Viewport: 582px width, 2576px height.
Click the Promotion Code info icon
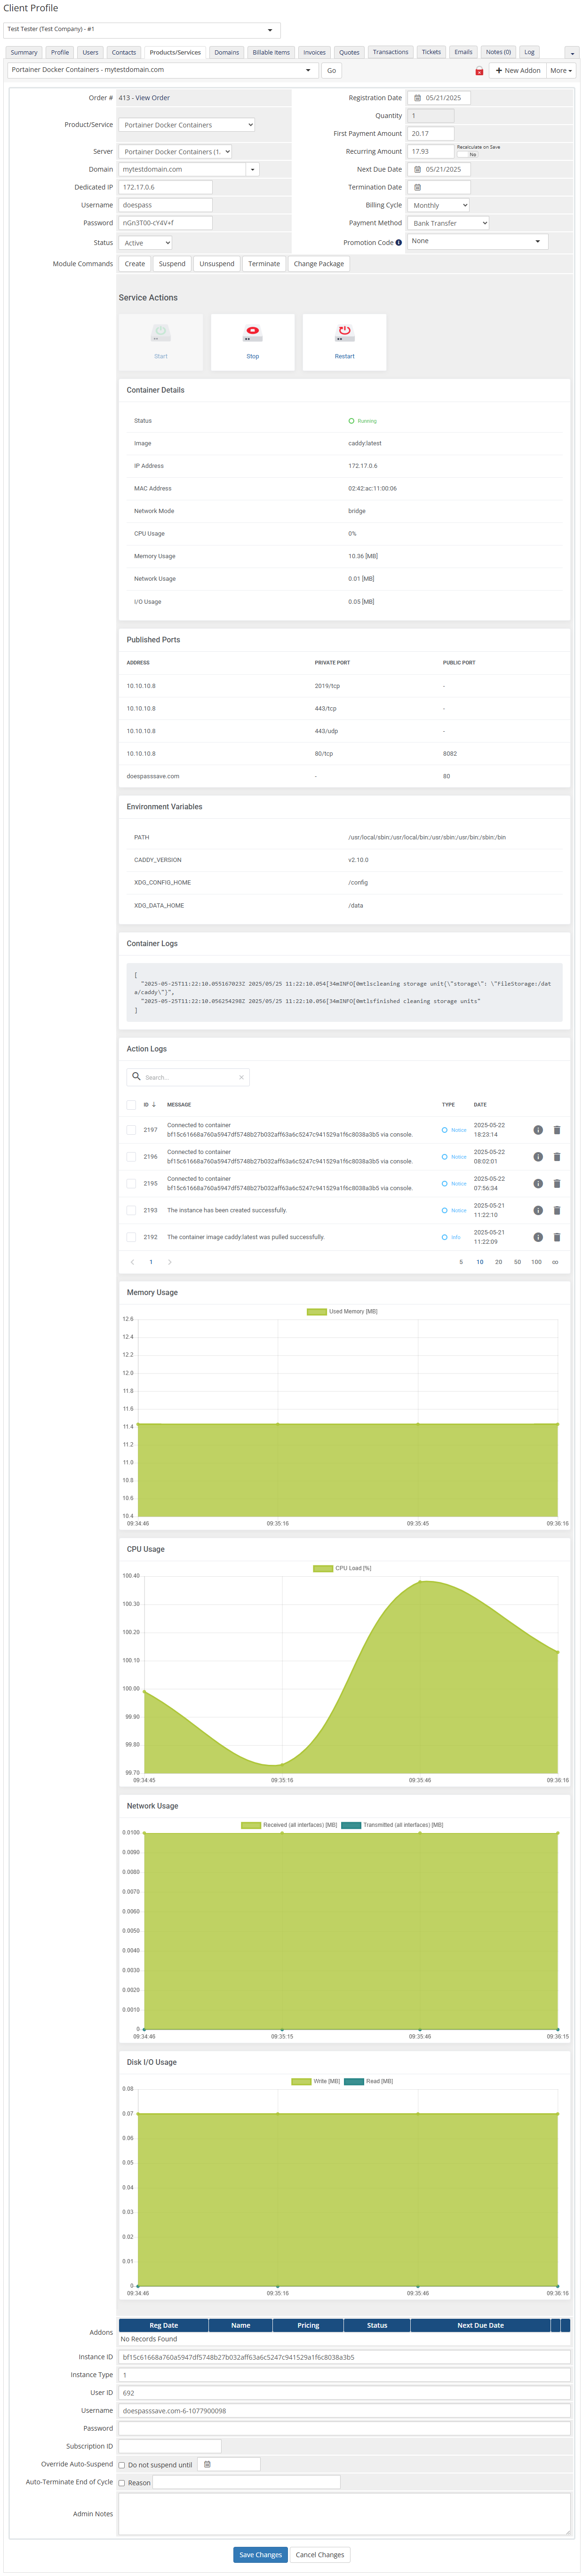(x=398, y=243)
